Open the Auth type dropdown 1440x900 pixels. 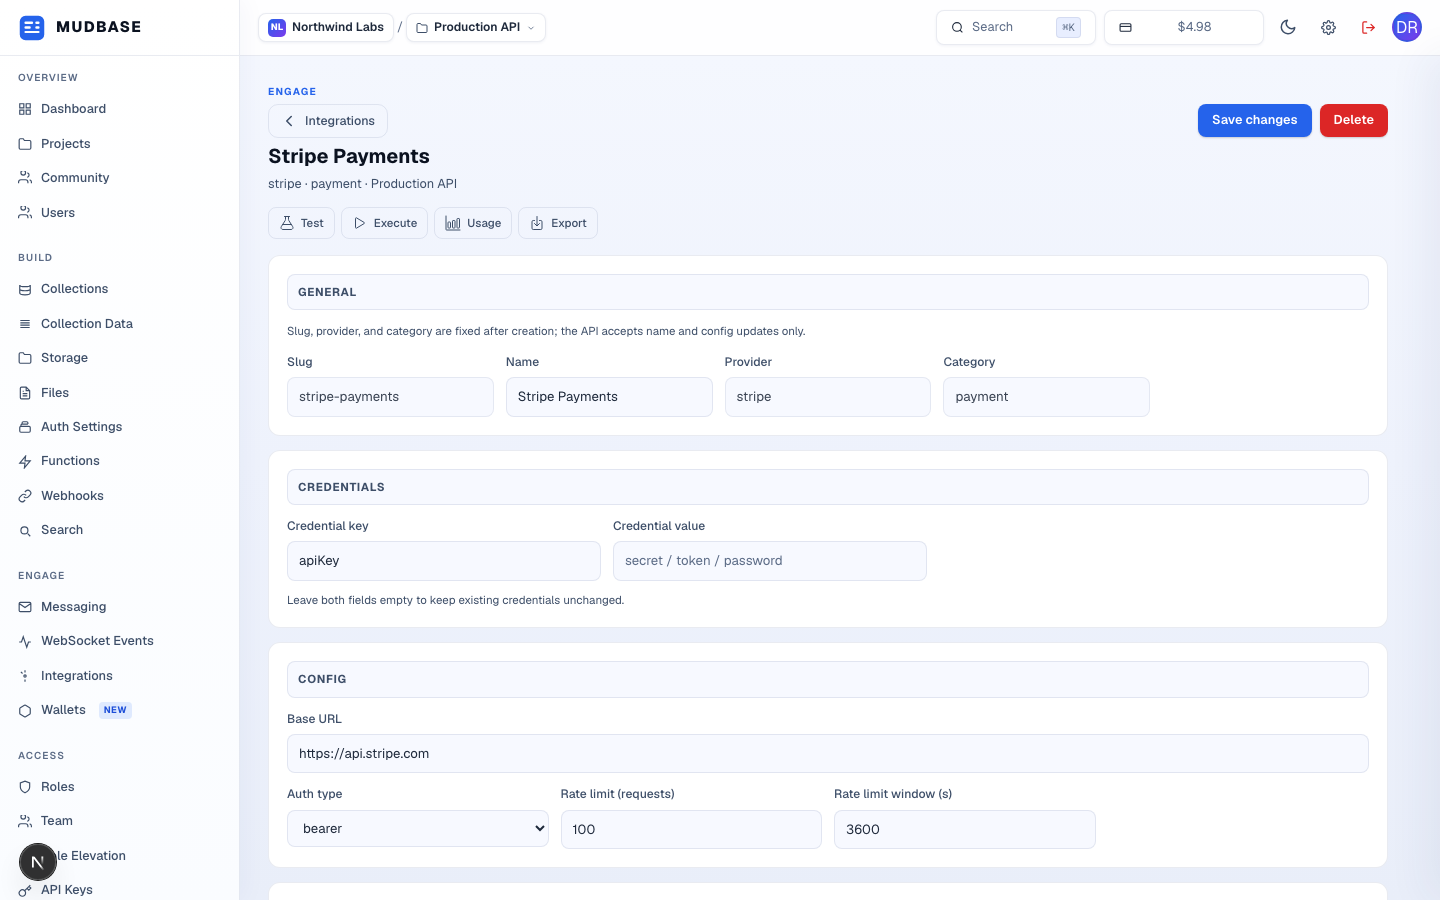click(x=418, y=829)
